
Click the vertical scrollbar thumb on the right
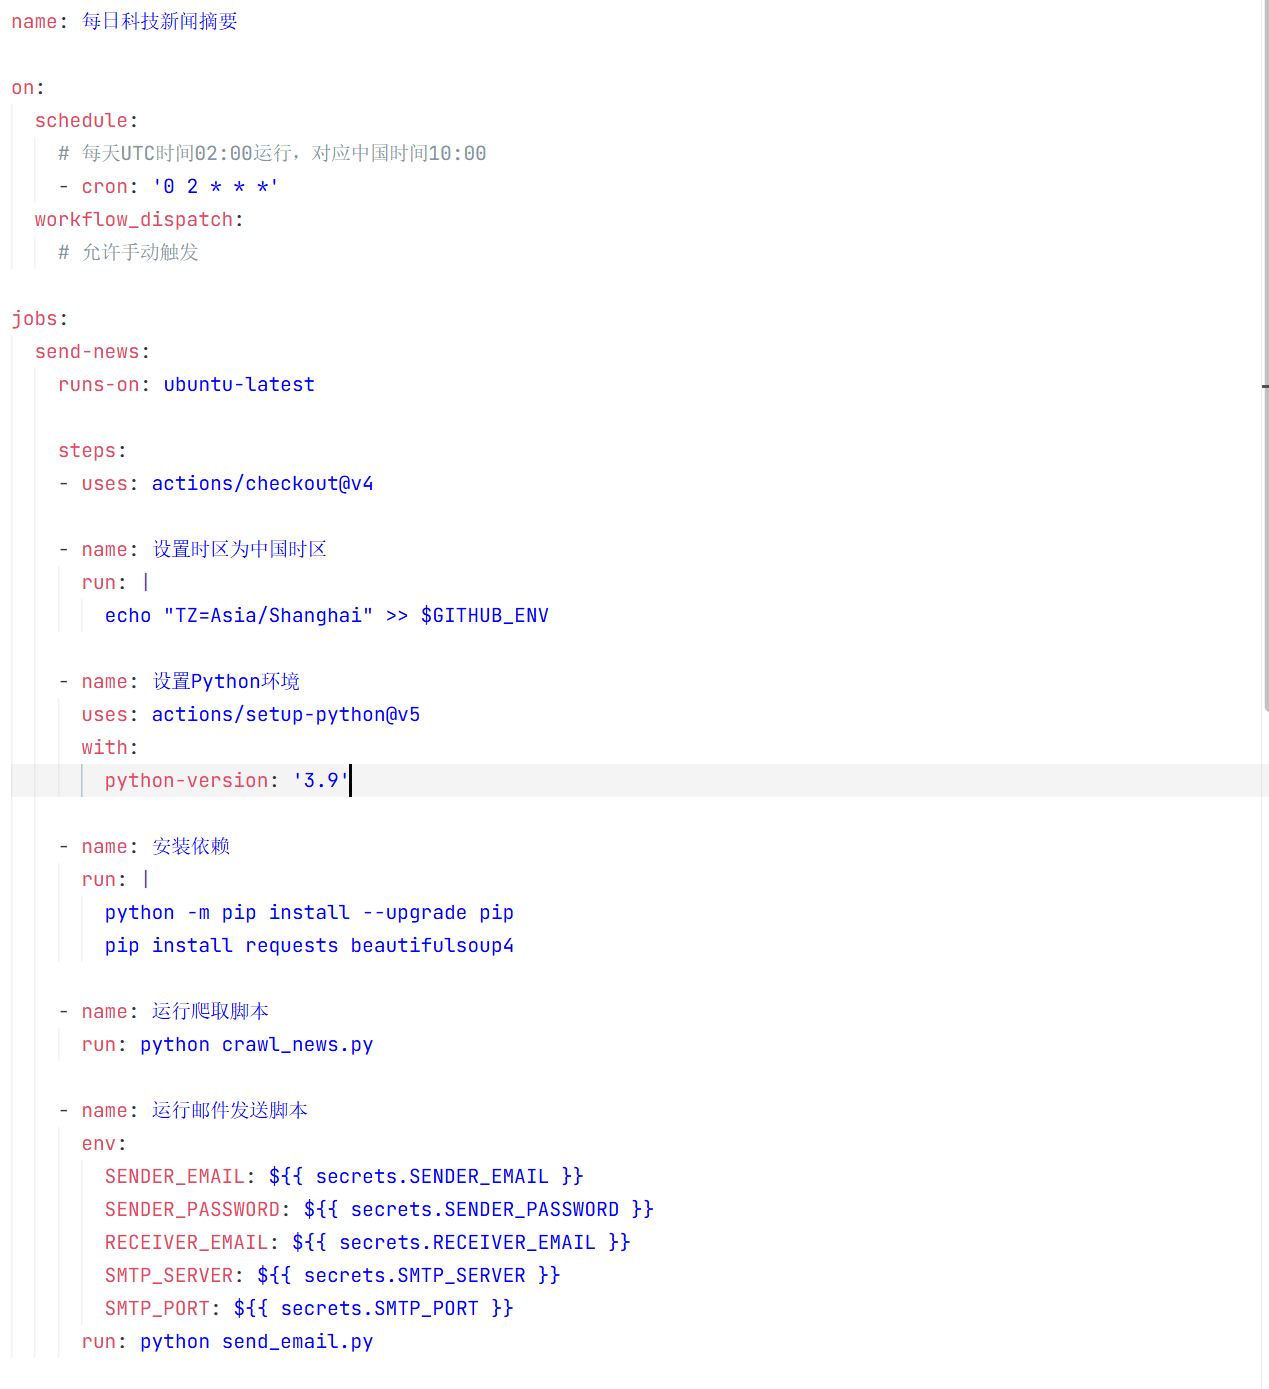point(1265,350)
